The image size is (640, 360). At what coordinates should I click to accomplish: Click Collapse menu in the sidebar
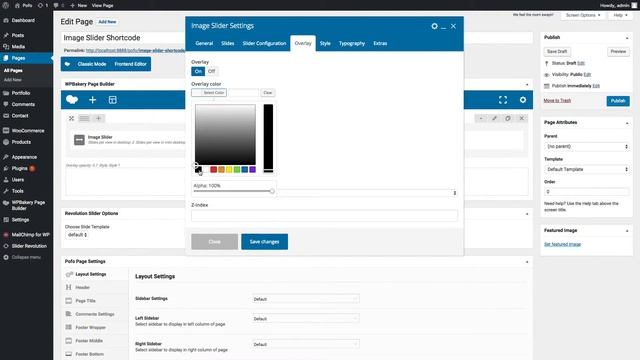26,257
